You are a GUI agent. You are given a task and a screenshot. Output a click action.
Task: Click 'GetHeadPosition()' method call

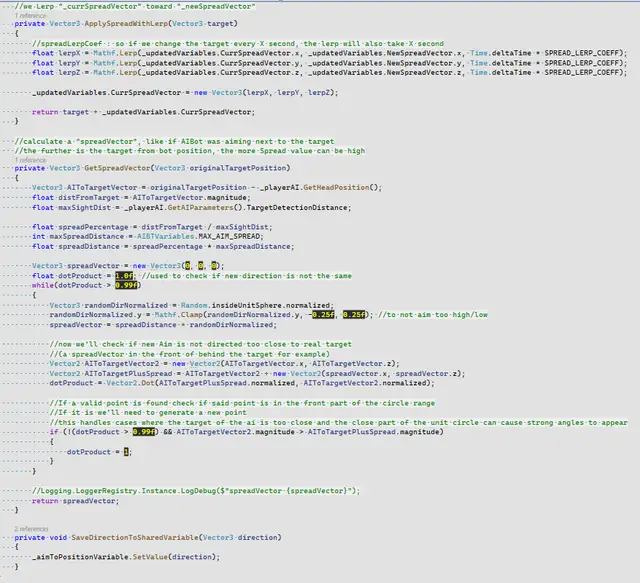pos(342,187)
